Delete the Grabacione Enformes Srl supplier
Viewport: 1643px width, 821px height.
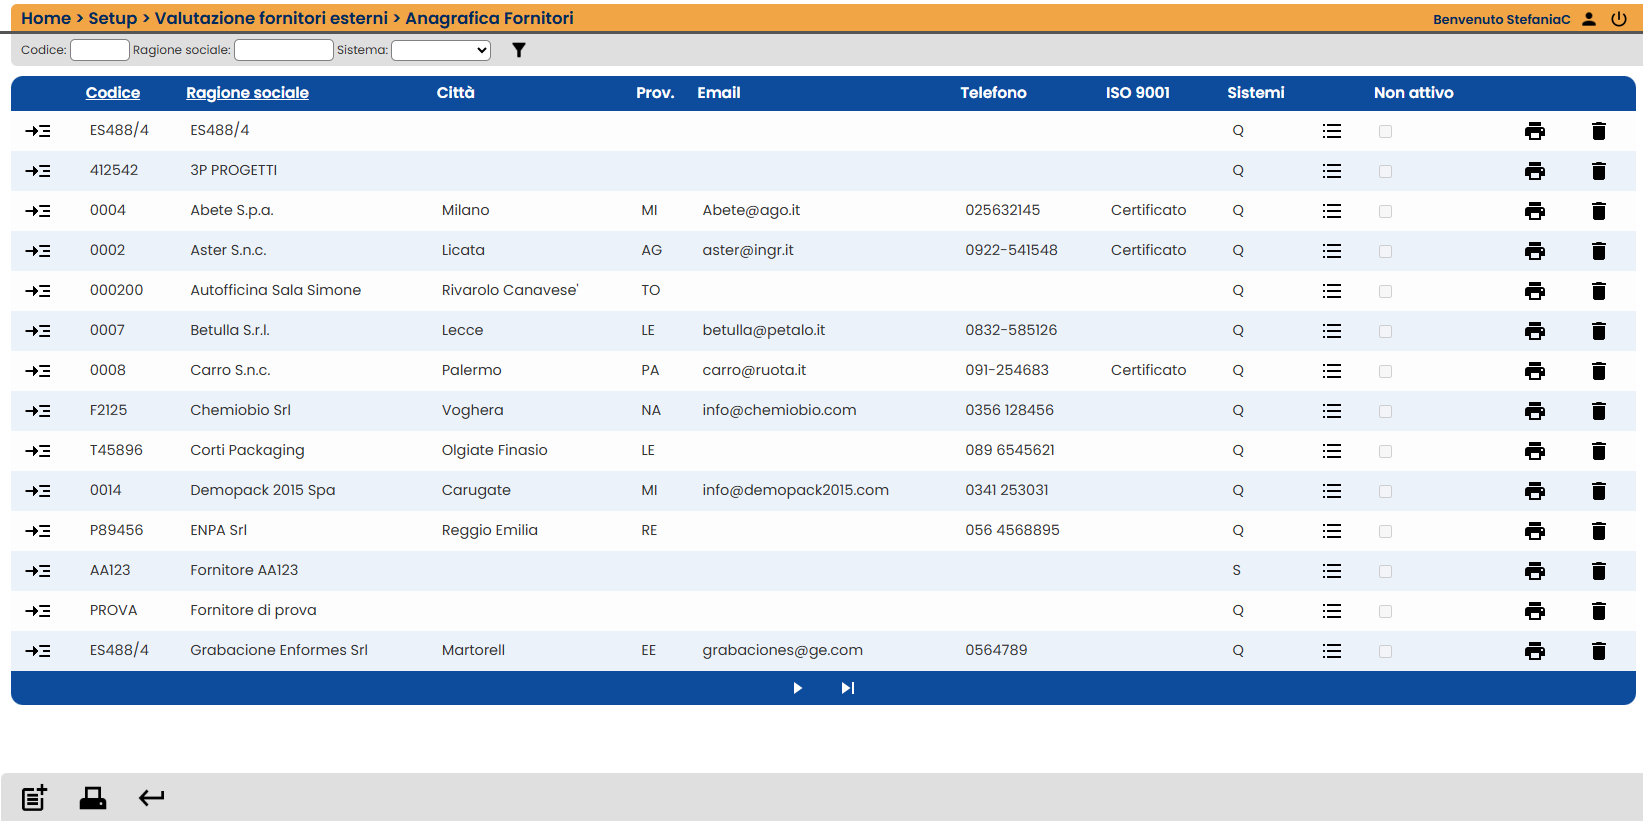coord(1599,651)
